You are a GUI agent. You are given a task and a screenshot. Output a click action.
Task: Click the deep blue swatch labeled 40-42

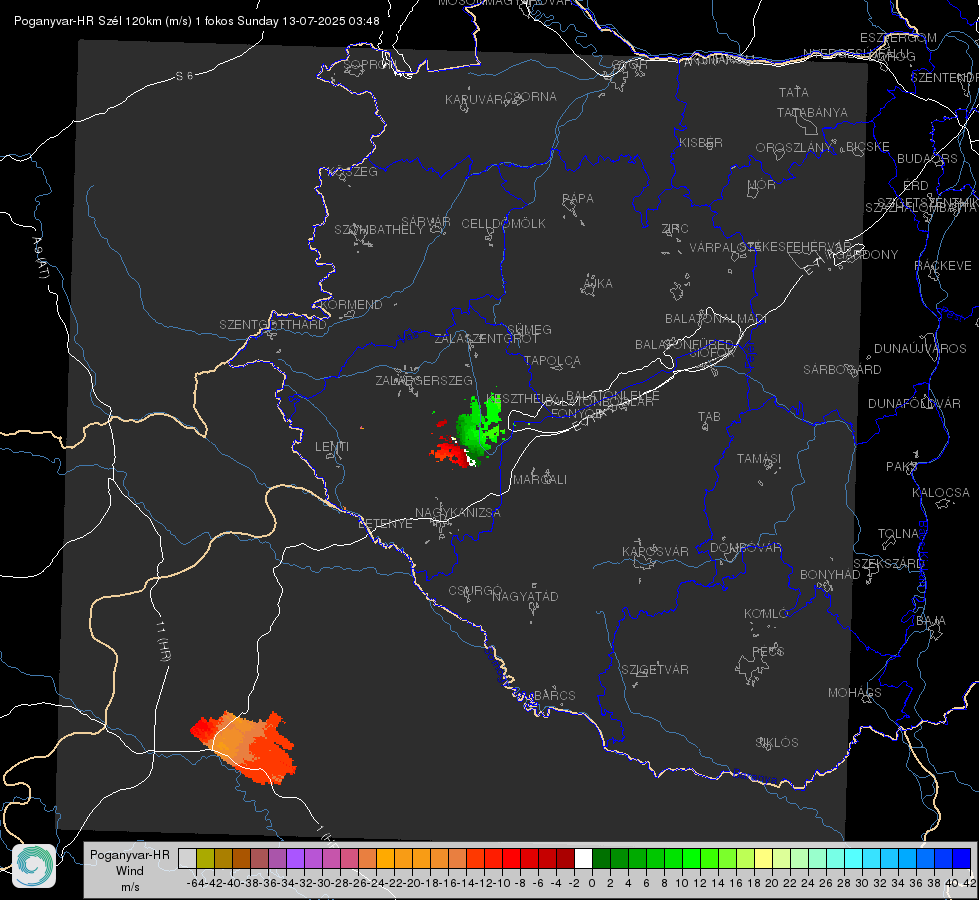pos(962,858)
